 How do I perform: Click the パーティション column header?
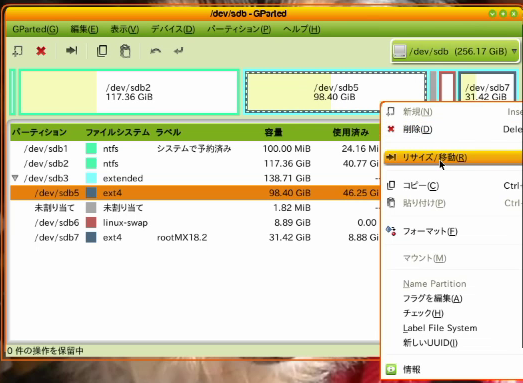[x=39, y=132]
